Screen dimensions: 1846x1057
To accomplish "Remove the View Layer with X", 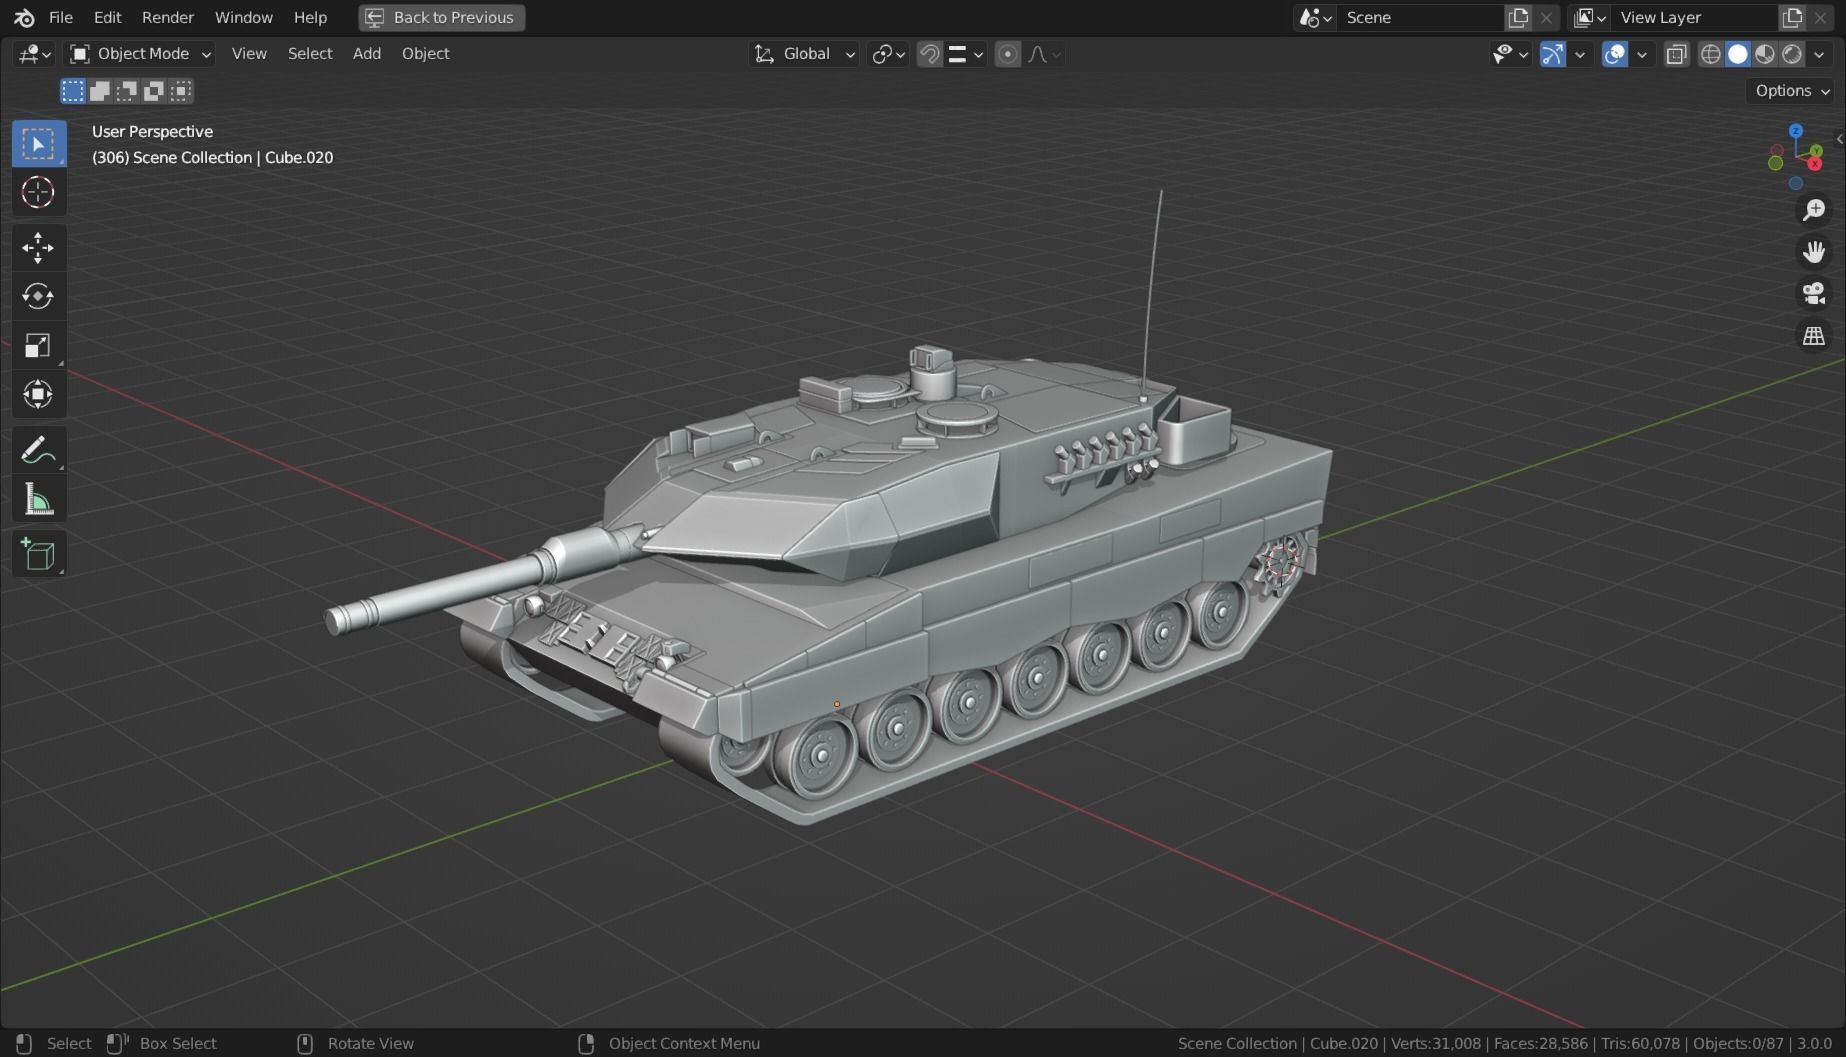I will point(1820,17).
